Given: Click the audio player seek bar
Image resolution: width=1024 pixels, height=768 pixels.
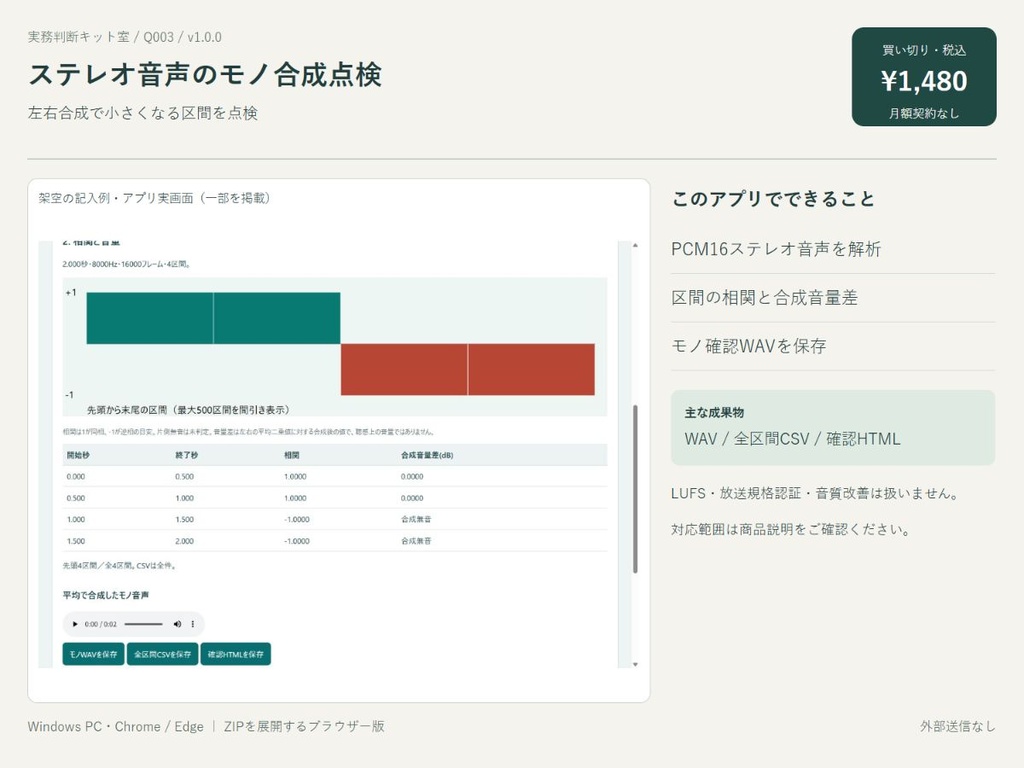Looking at the screenshot, I should 144,624.
